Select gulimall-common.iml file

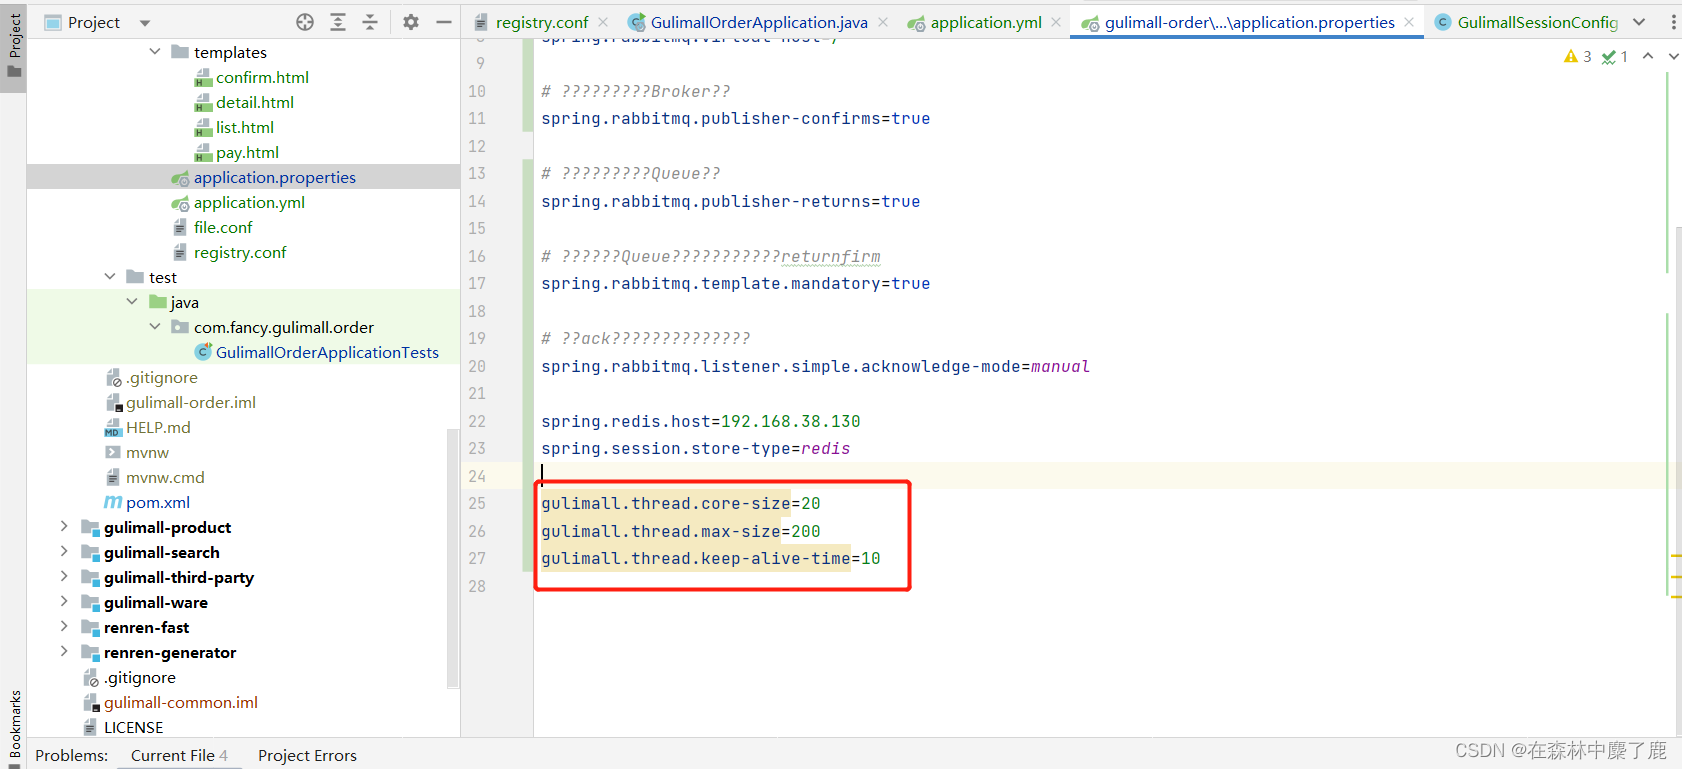pos(181,702)
